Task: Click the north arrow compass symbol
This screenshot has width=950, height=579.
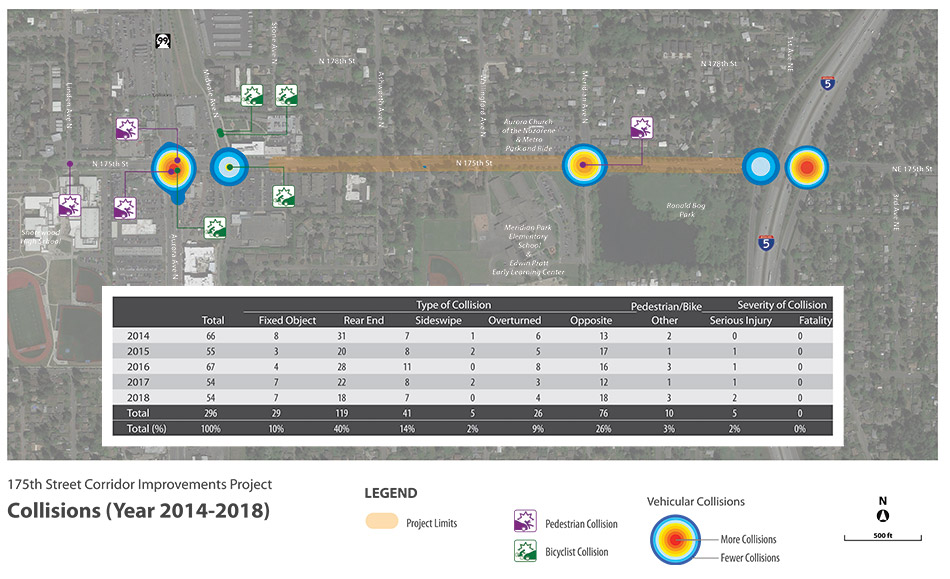Action: [x=883, y=516]
